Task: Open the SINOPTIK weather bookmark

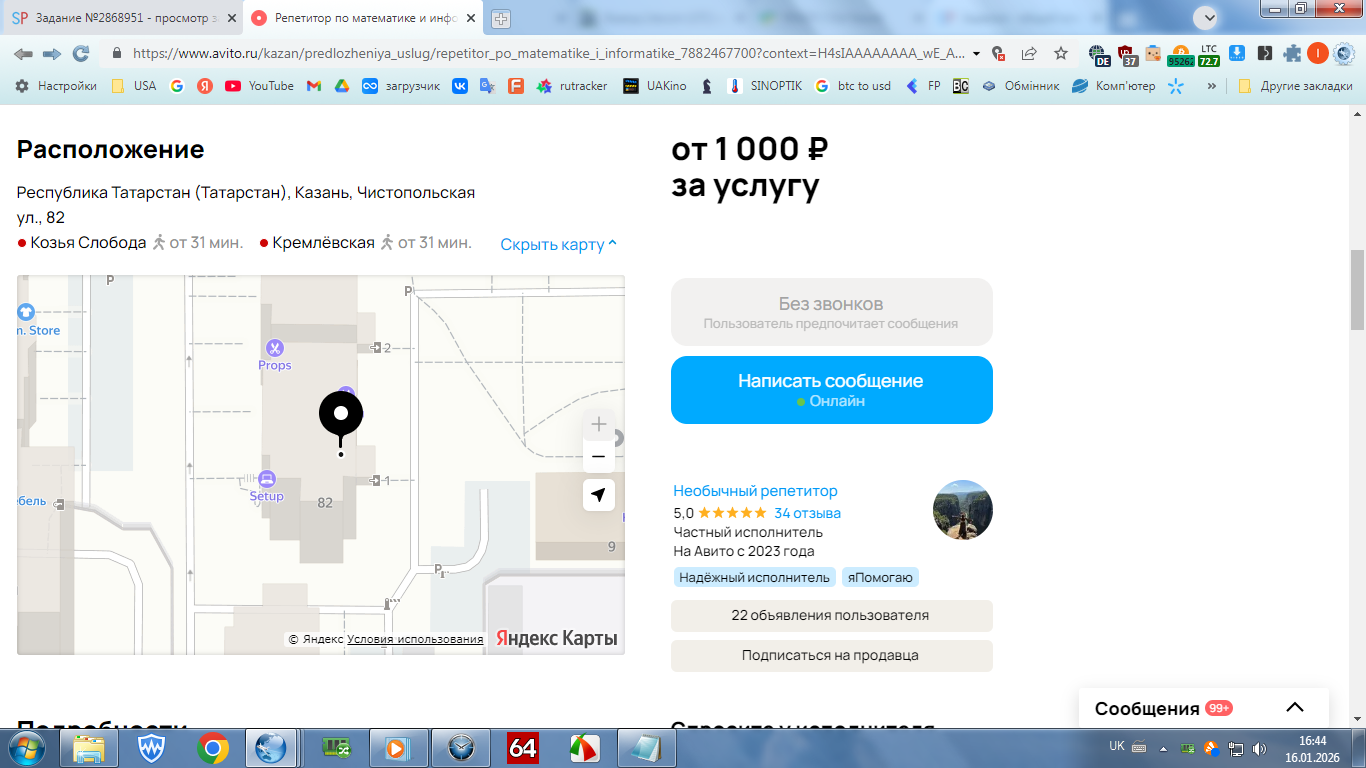Action: [765, 86]
